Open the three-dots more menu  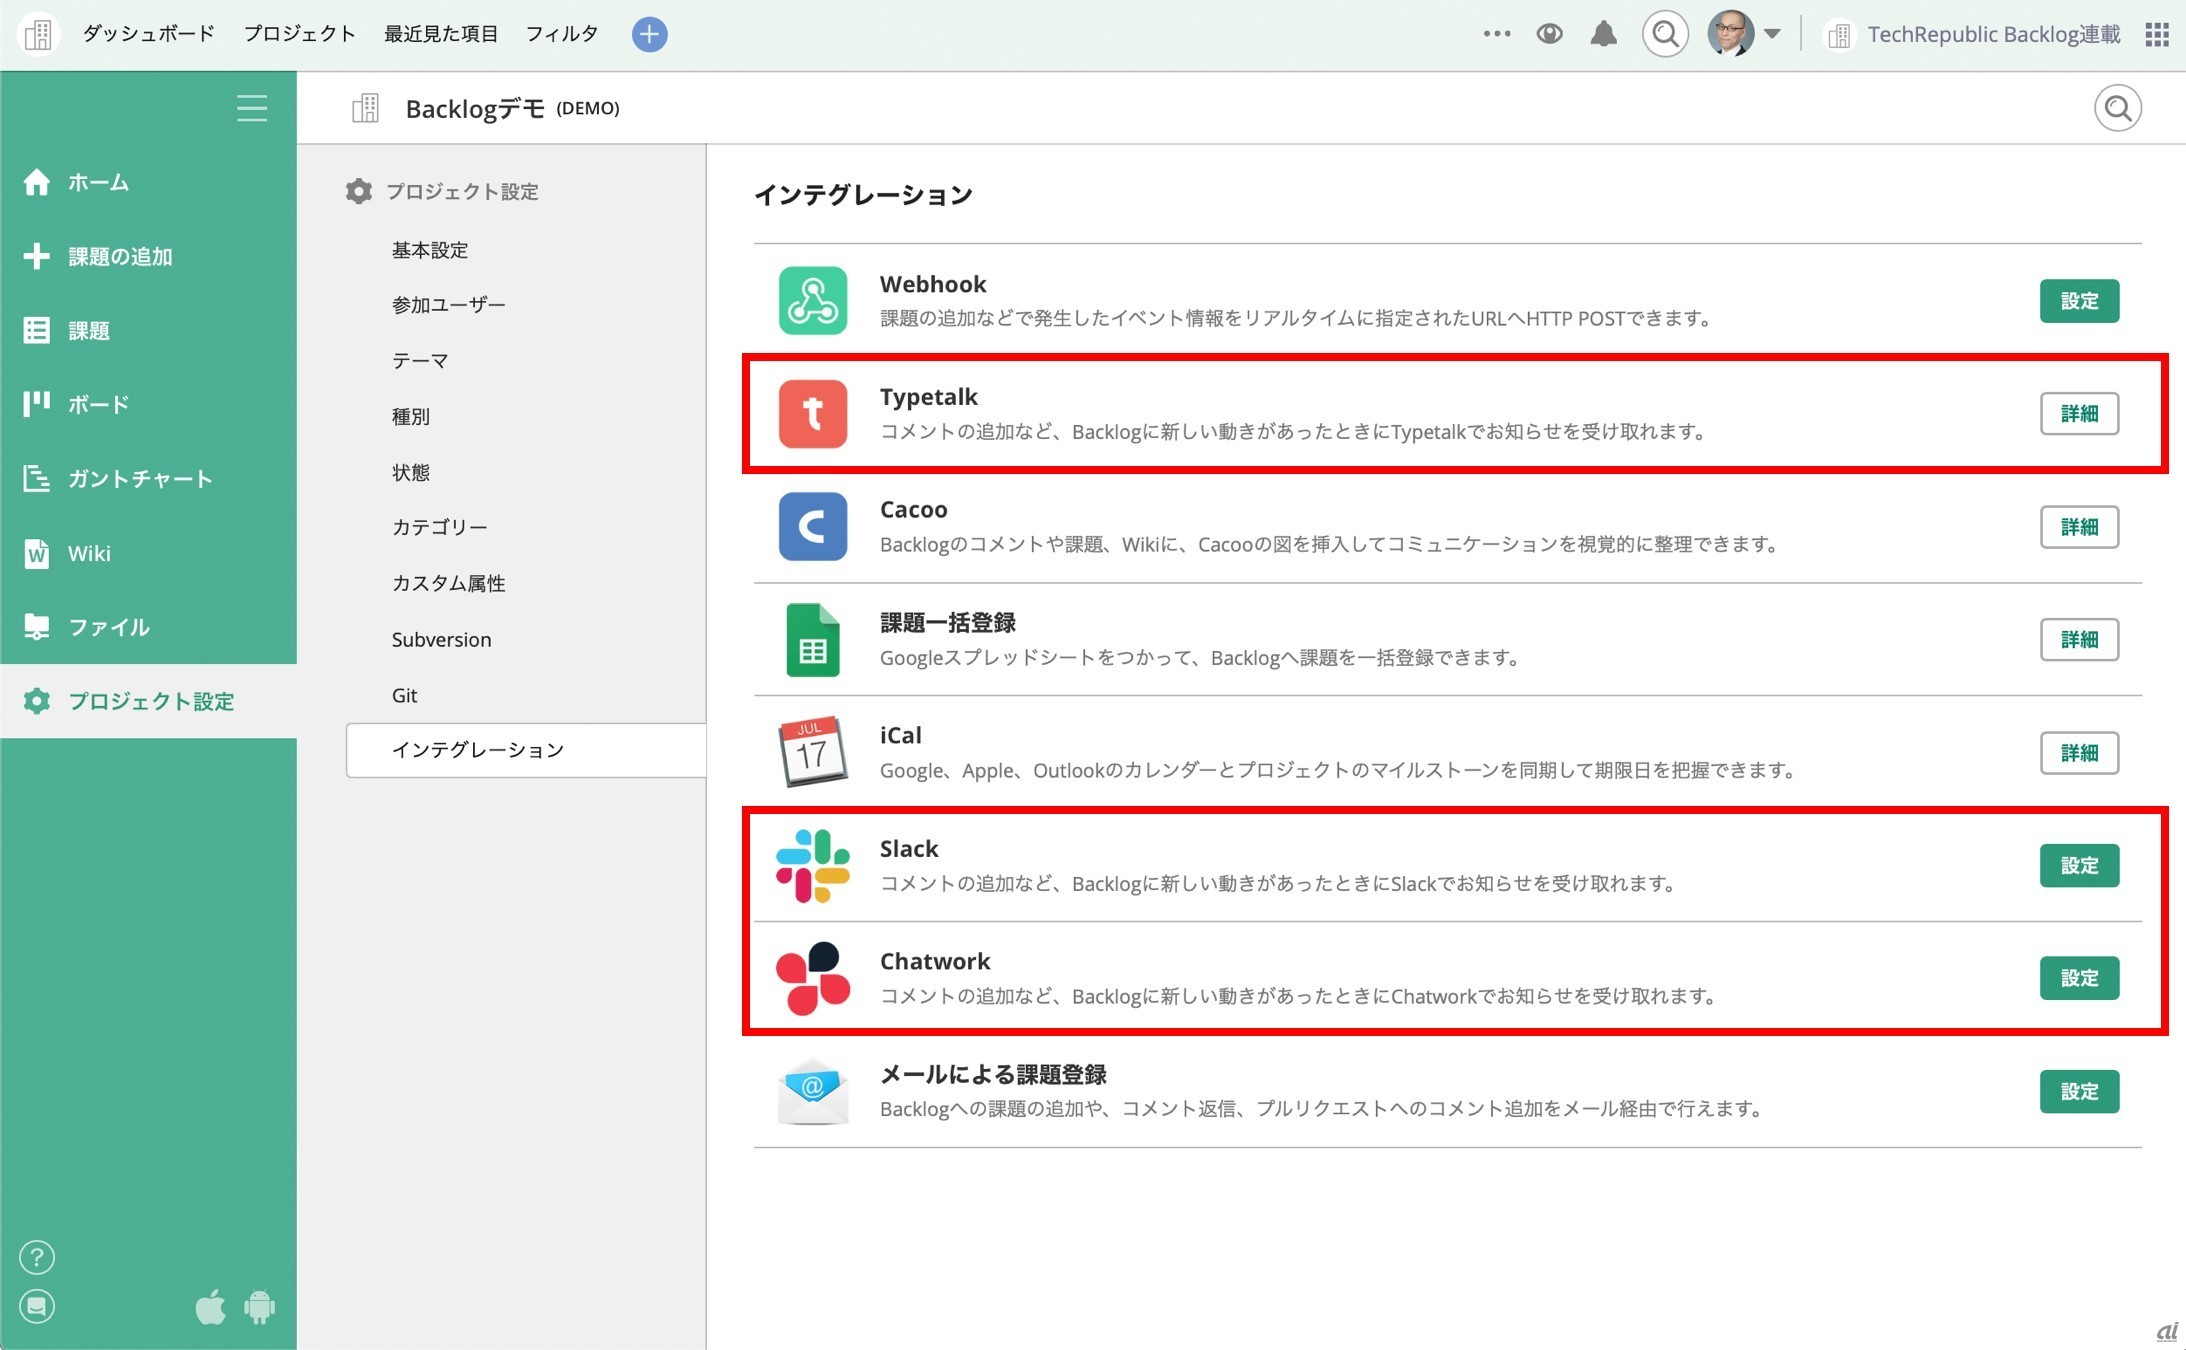[1496, 34]
